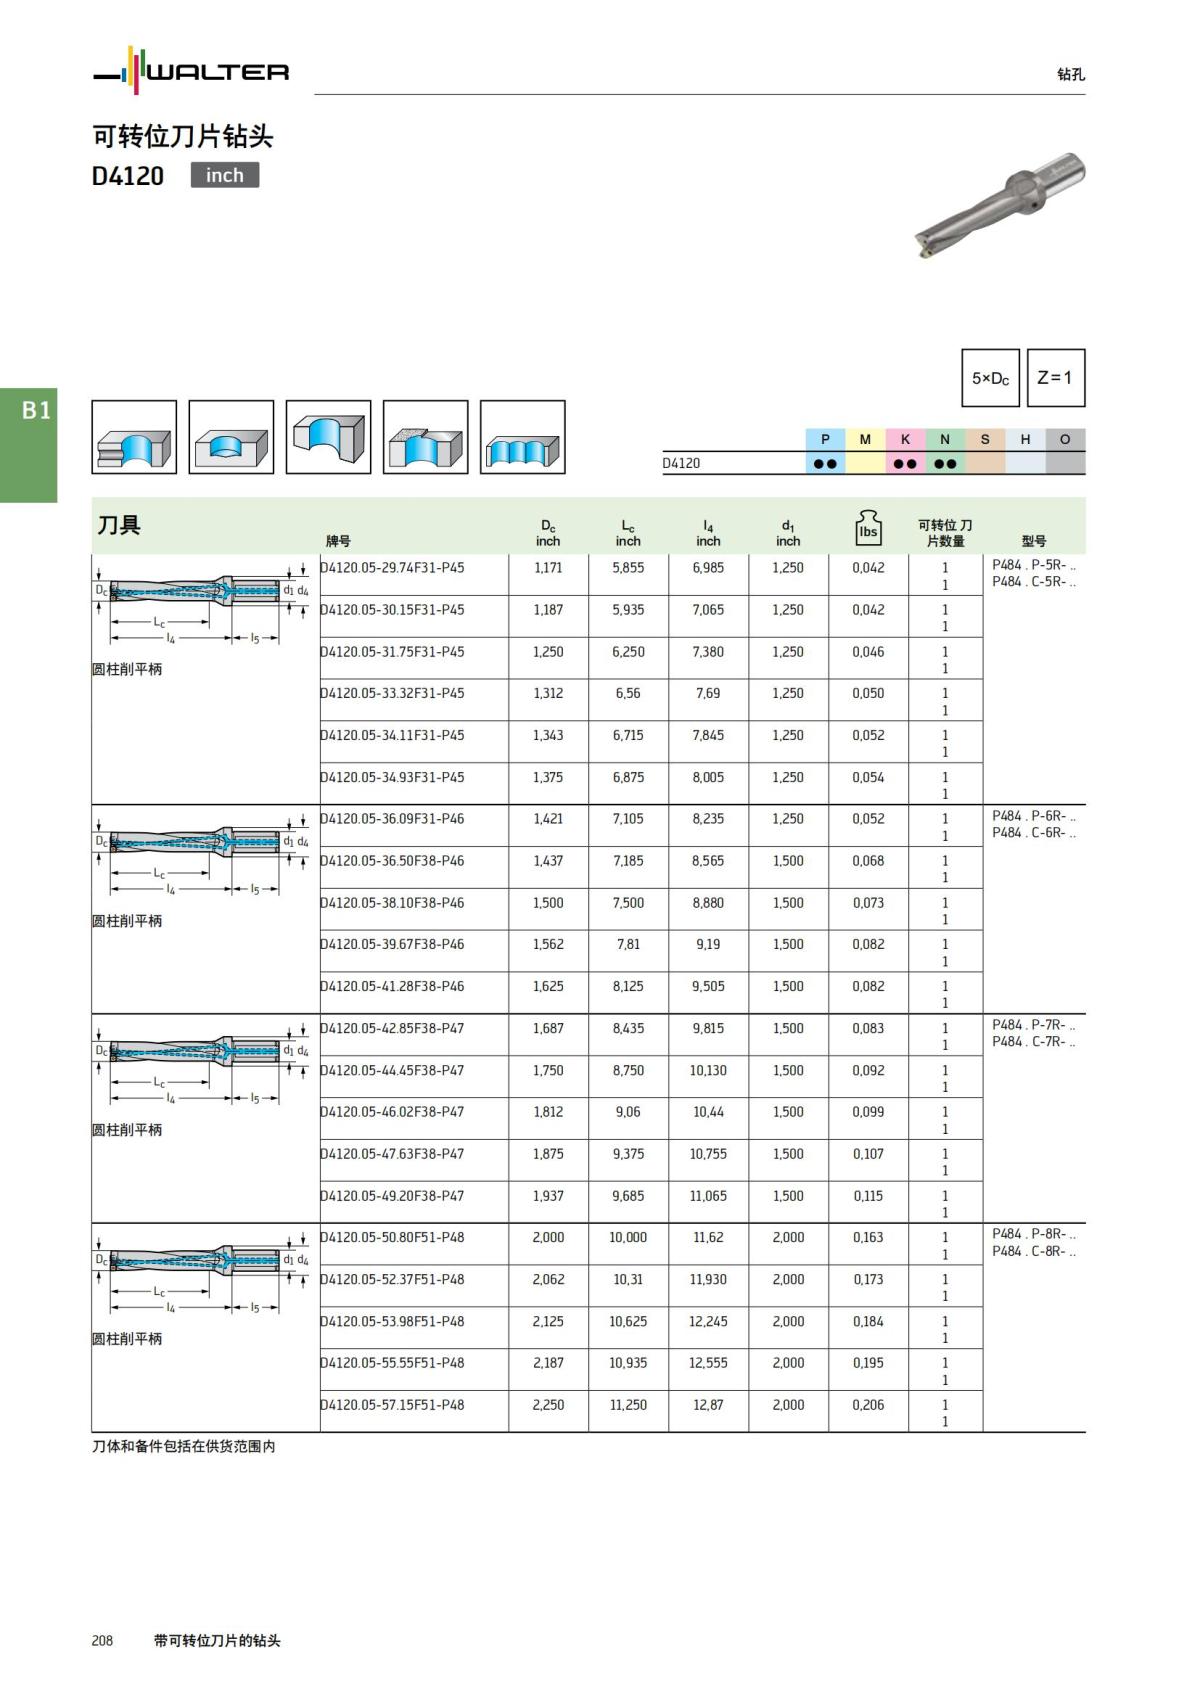
Task: Select designation D4120.05-39.67F38-P46
Action: pos(392,944)
